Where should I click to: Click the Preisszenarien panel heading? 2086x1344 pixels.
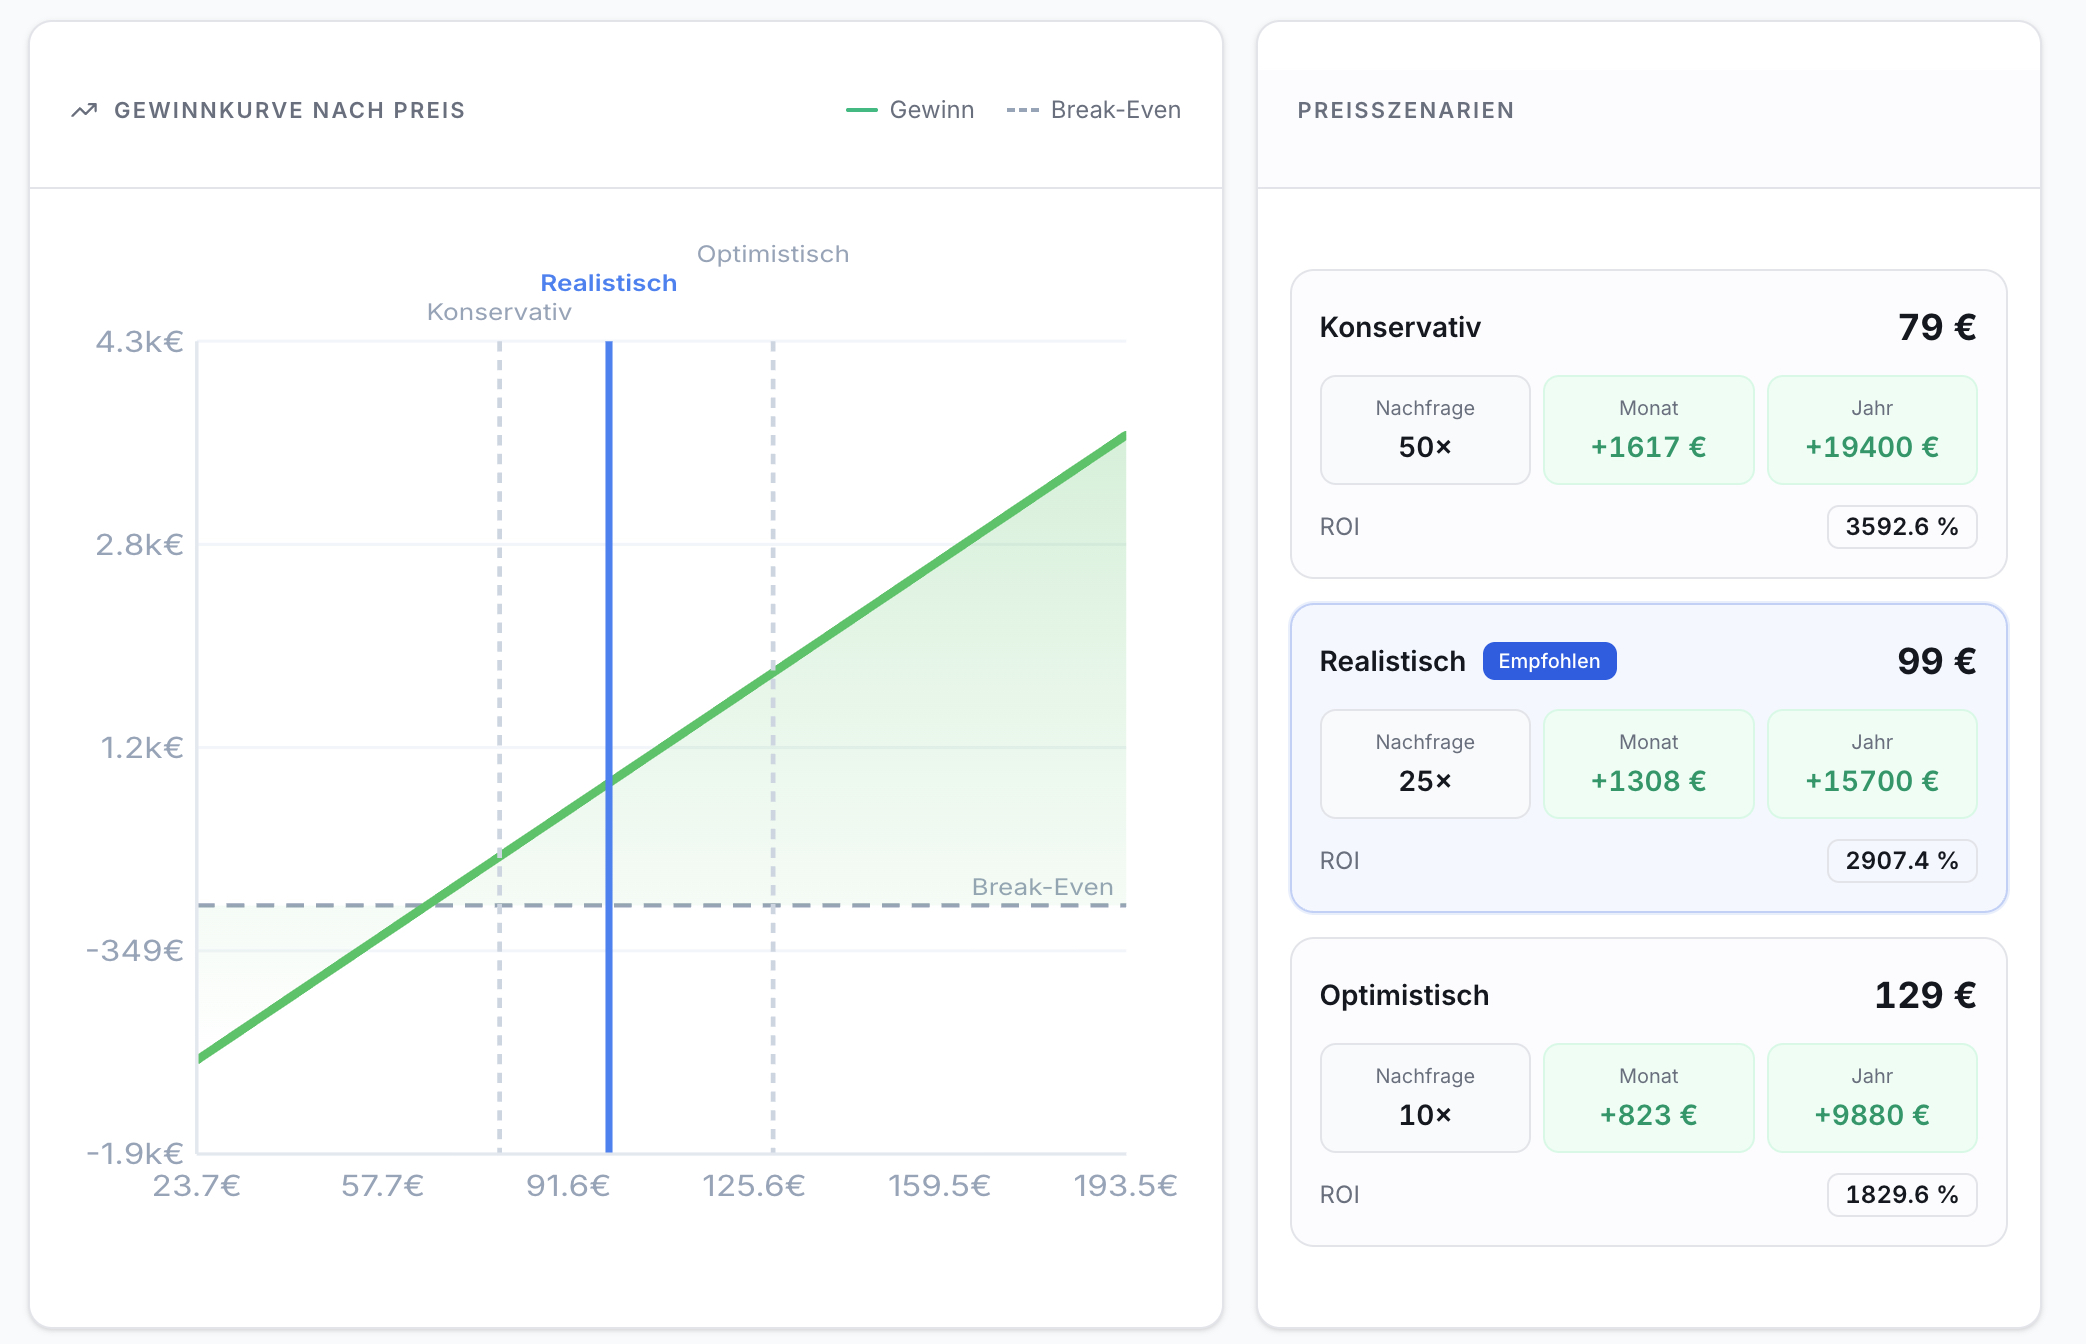[x=1406, y=110]
